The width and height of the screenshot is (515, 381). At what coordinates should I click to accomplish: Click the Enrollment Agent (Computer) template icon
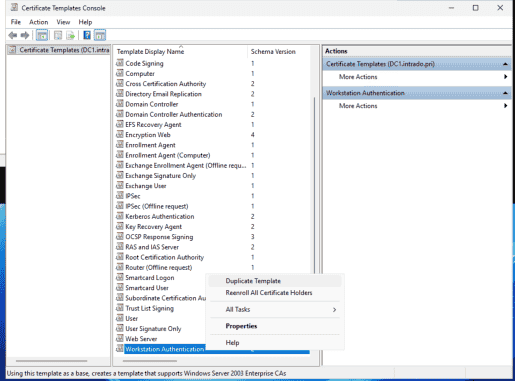point(120,155)
